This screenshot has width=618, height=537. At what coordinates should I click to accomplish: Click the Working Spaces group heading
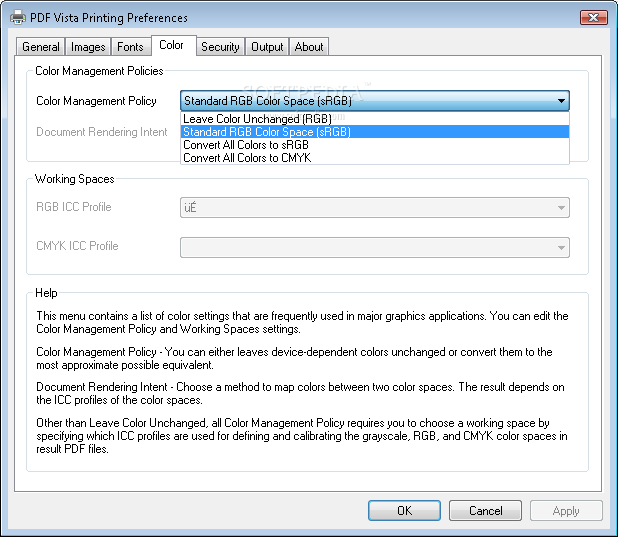(x=74, y=179)
